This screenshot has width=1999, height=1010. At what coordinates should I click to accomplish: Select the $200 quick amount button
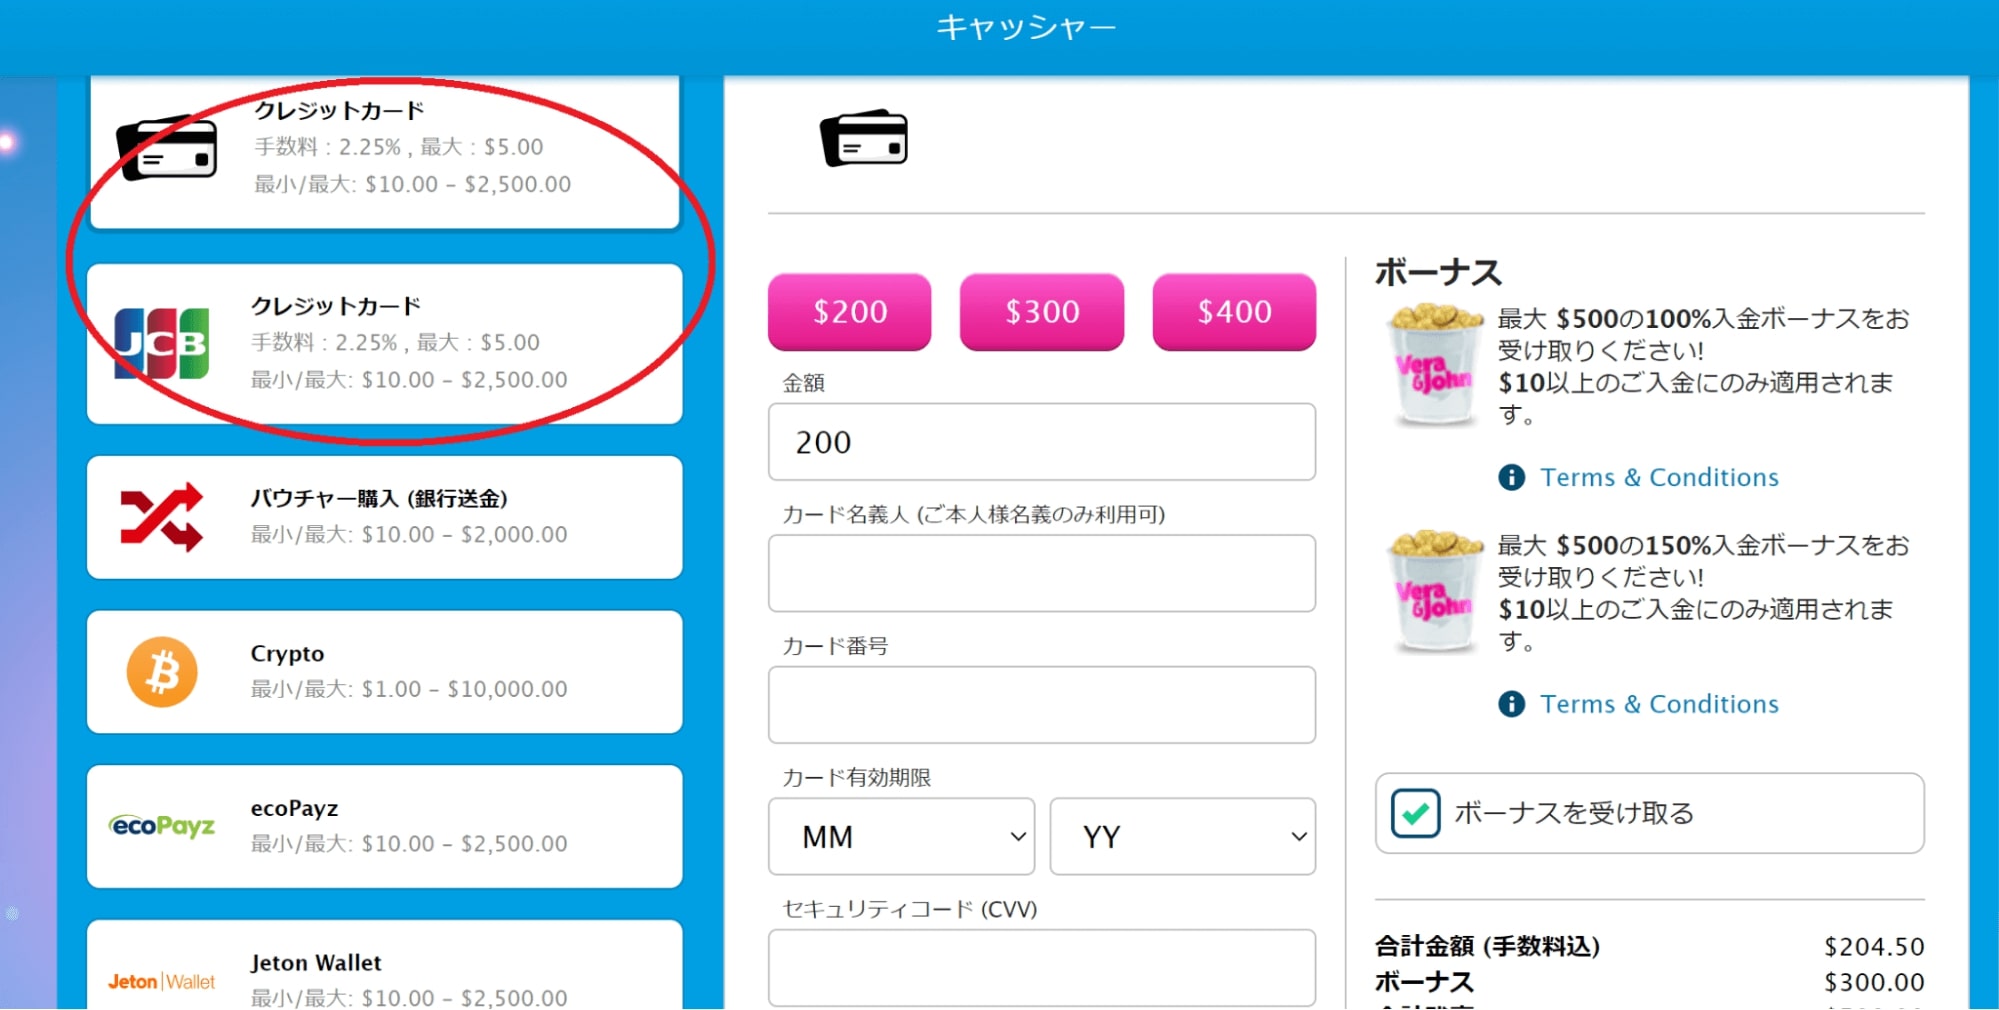(849, 312)
